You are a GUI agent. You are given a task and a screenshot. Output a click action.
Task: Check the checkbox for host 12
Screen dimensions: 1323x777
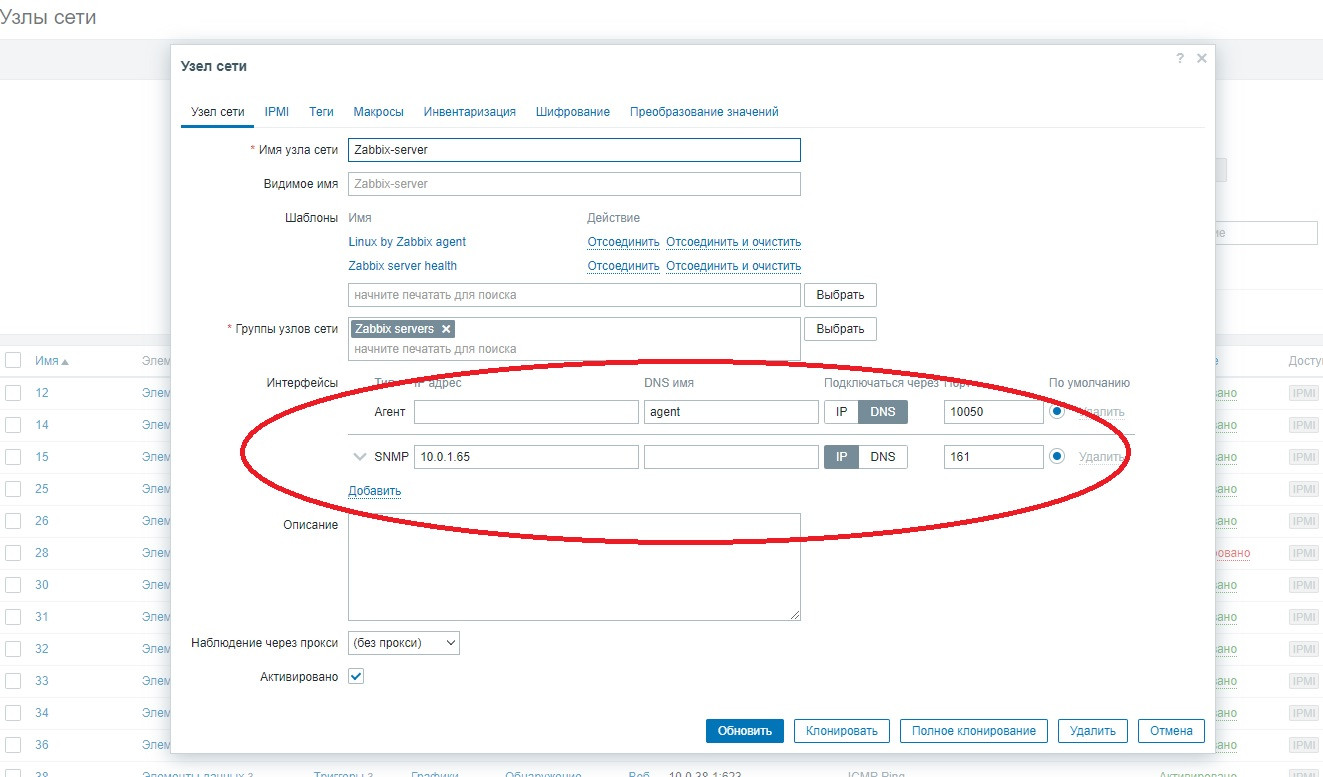13,393
